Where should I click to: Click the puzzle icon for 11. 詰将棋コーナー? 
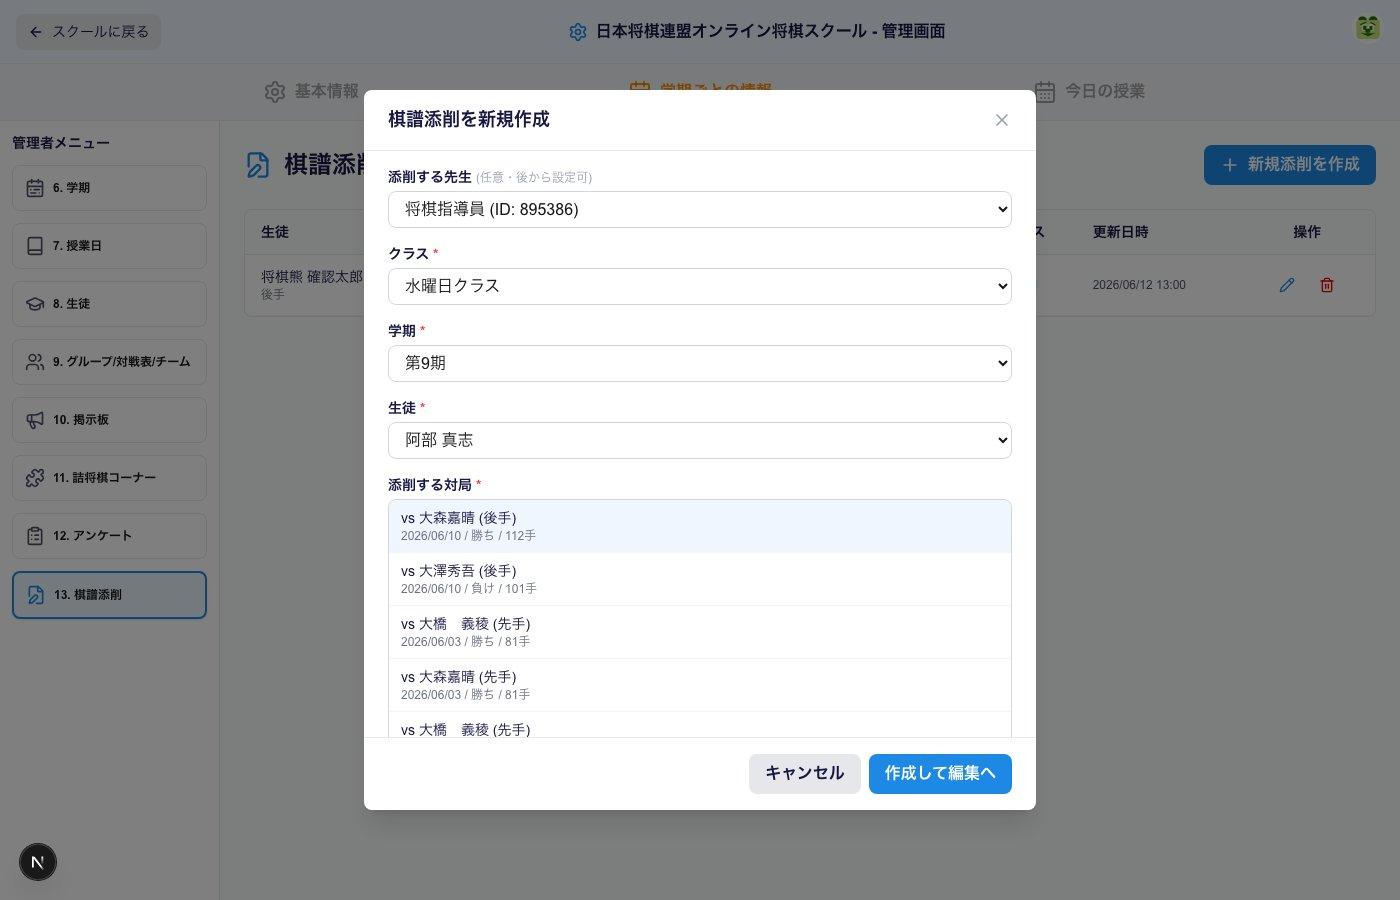pos(35,478)
